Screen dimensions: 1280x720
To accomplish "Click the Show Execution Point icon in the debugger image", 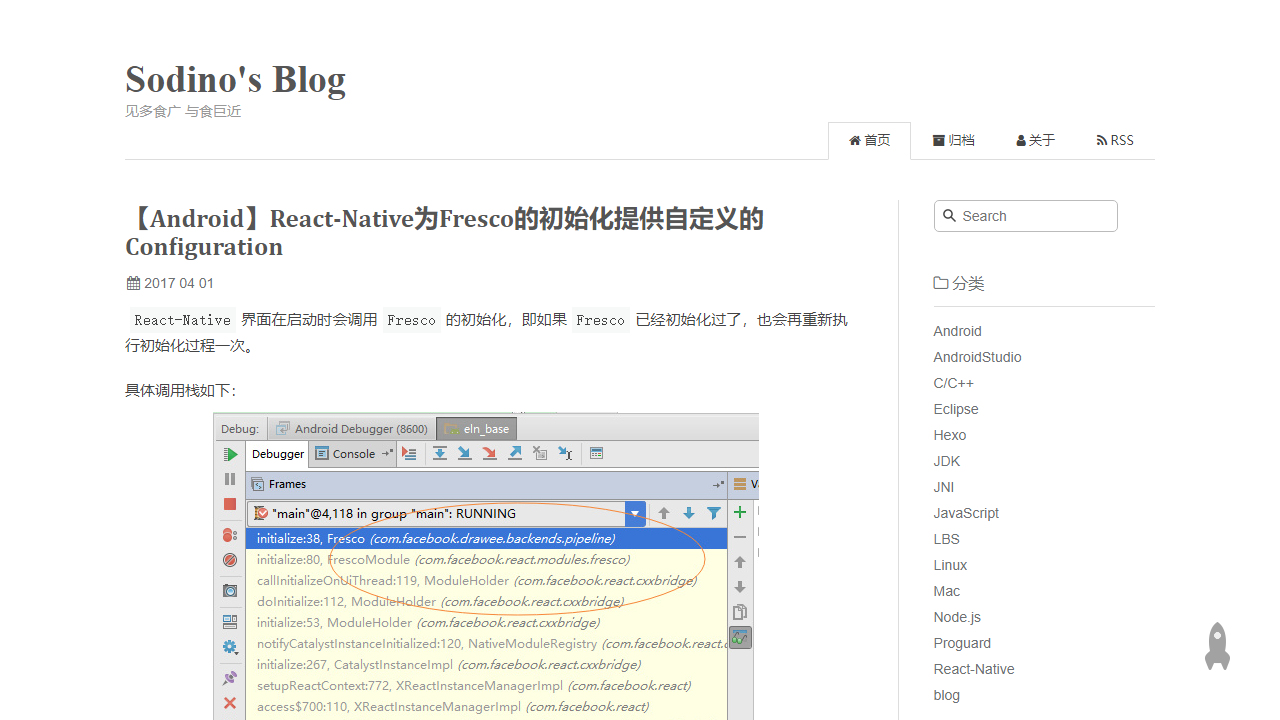I will point(409,453).
